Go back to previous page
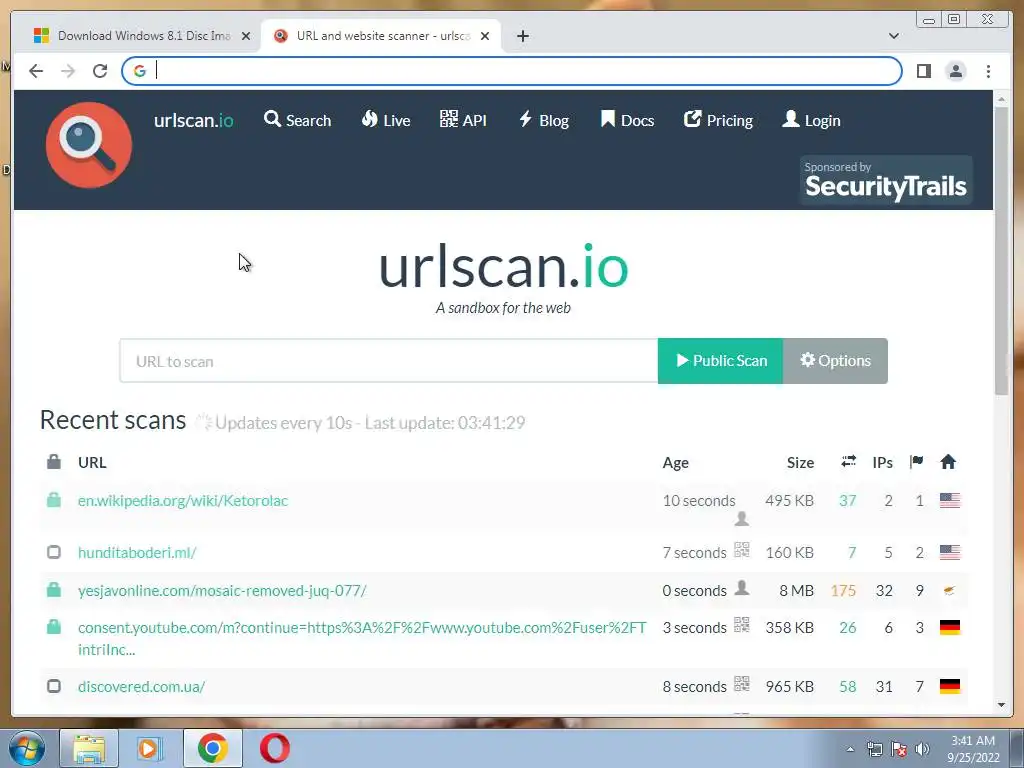 coord(36,71)
